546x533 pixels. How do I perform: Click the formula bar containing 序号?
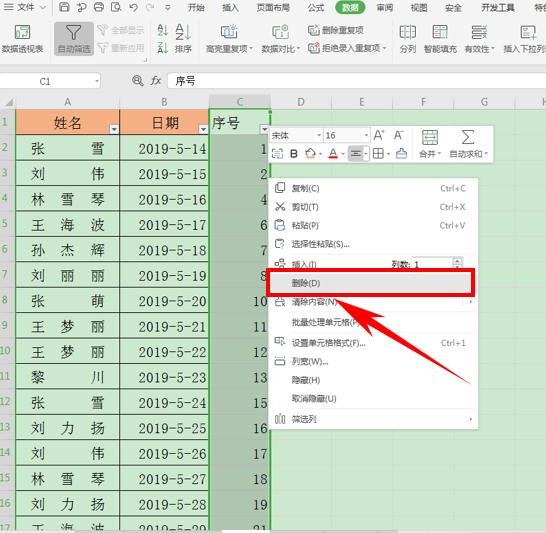(357, 81)
